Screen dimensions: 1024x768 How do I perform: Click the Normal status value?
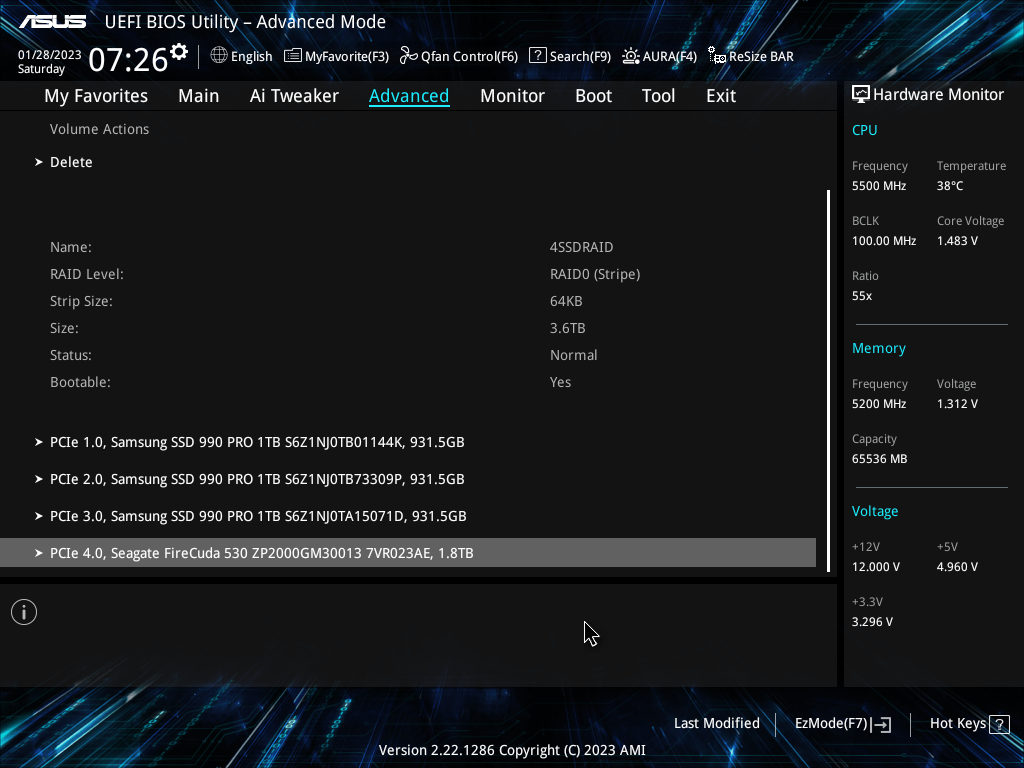(573, 355)
